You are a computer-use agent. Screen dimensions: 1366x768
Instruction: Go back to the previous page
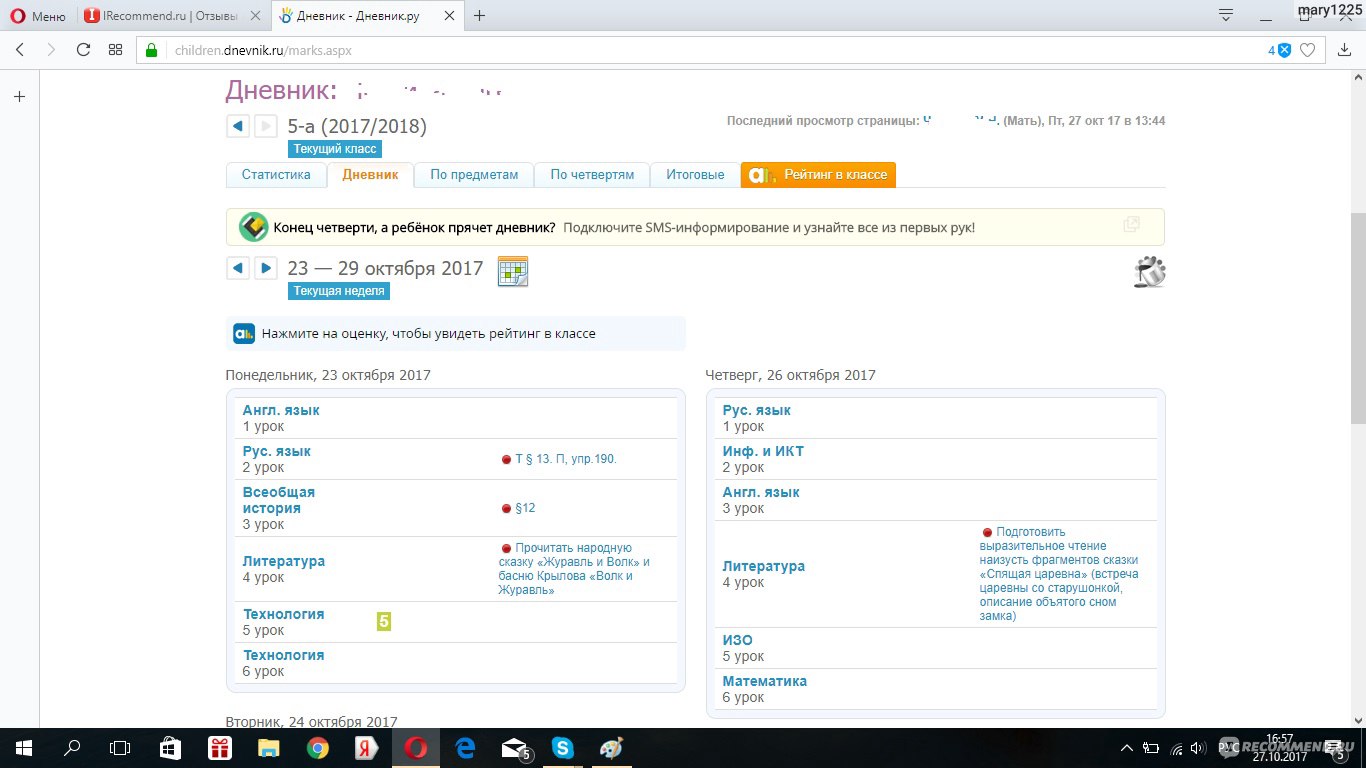[19, 50]
